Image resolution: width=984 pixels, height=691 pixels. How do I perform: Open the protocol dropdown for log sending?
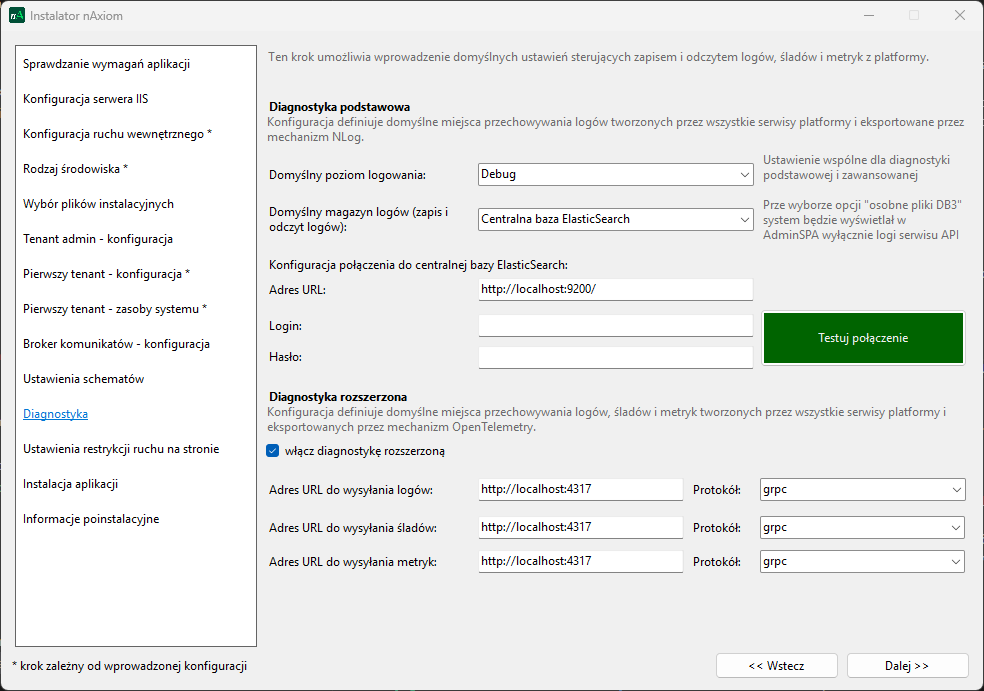[862, 490]
